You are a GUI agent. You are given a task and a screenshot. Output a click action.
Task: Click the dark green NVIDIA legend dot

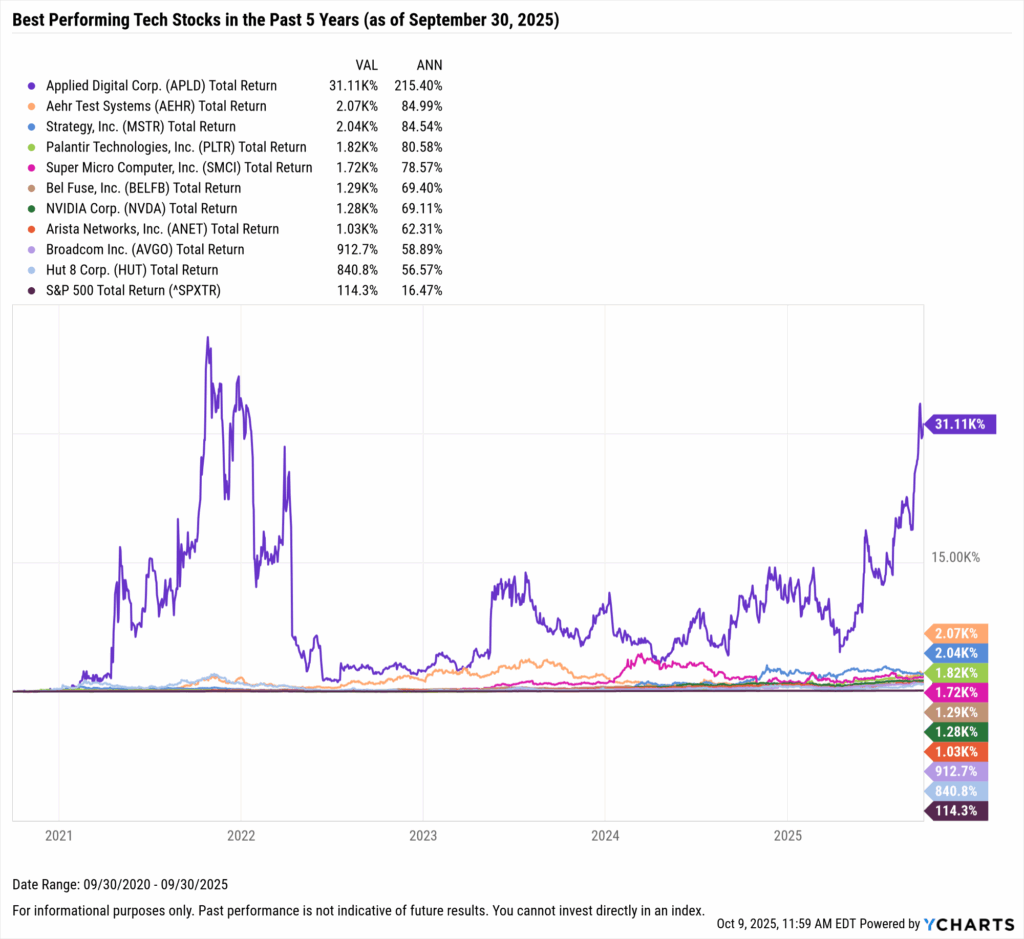point(35,209)
